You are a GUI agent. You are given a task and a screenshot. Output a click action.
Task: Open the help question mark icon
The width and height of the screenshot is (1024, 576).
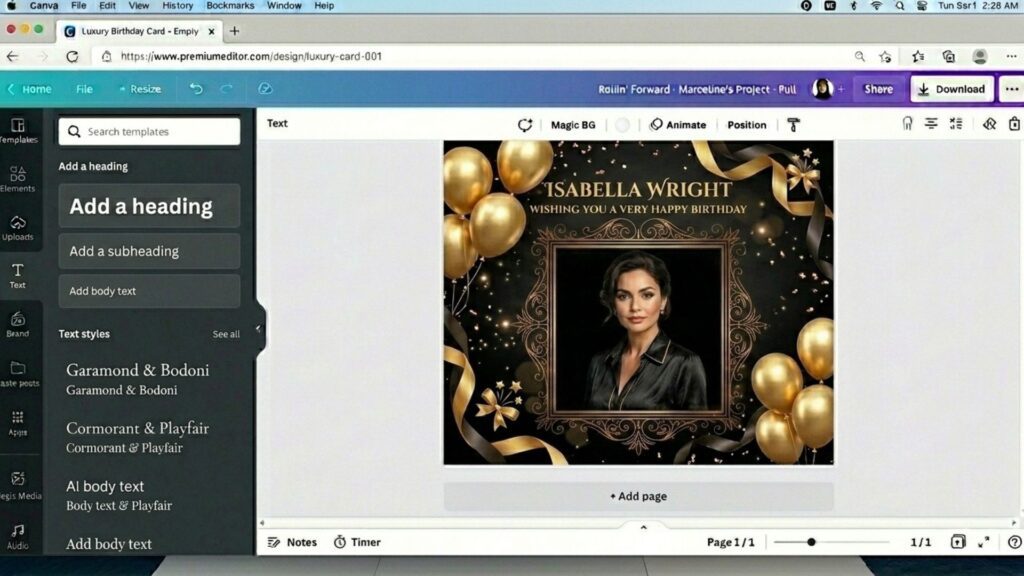(x=1014, y=541)
